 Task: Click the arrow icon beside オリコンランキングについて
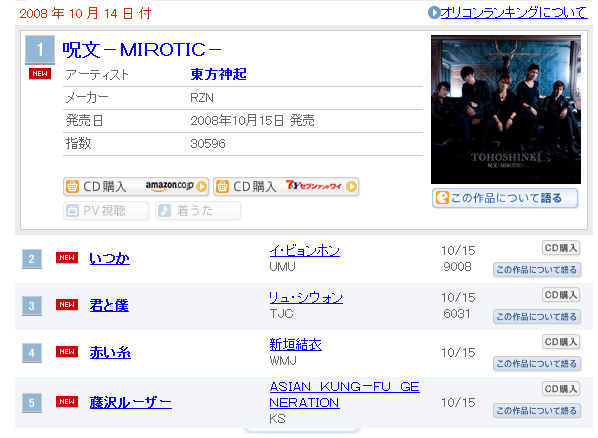point(434,13)
